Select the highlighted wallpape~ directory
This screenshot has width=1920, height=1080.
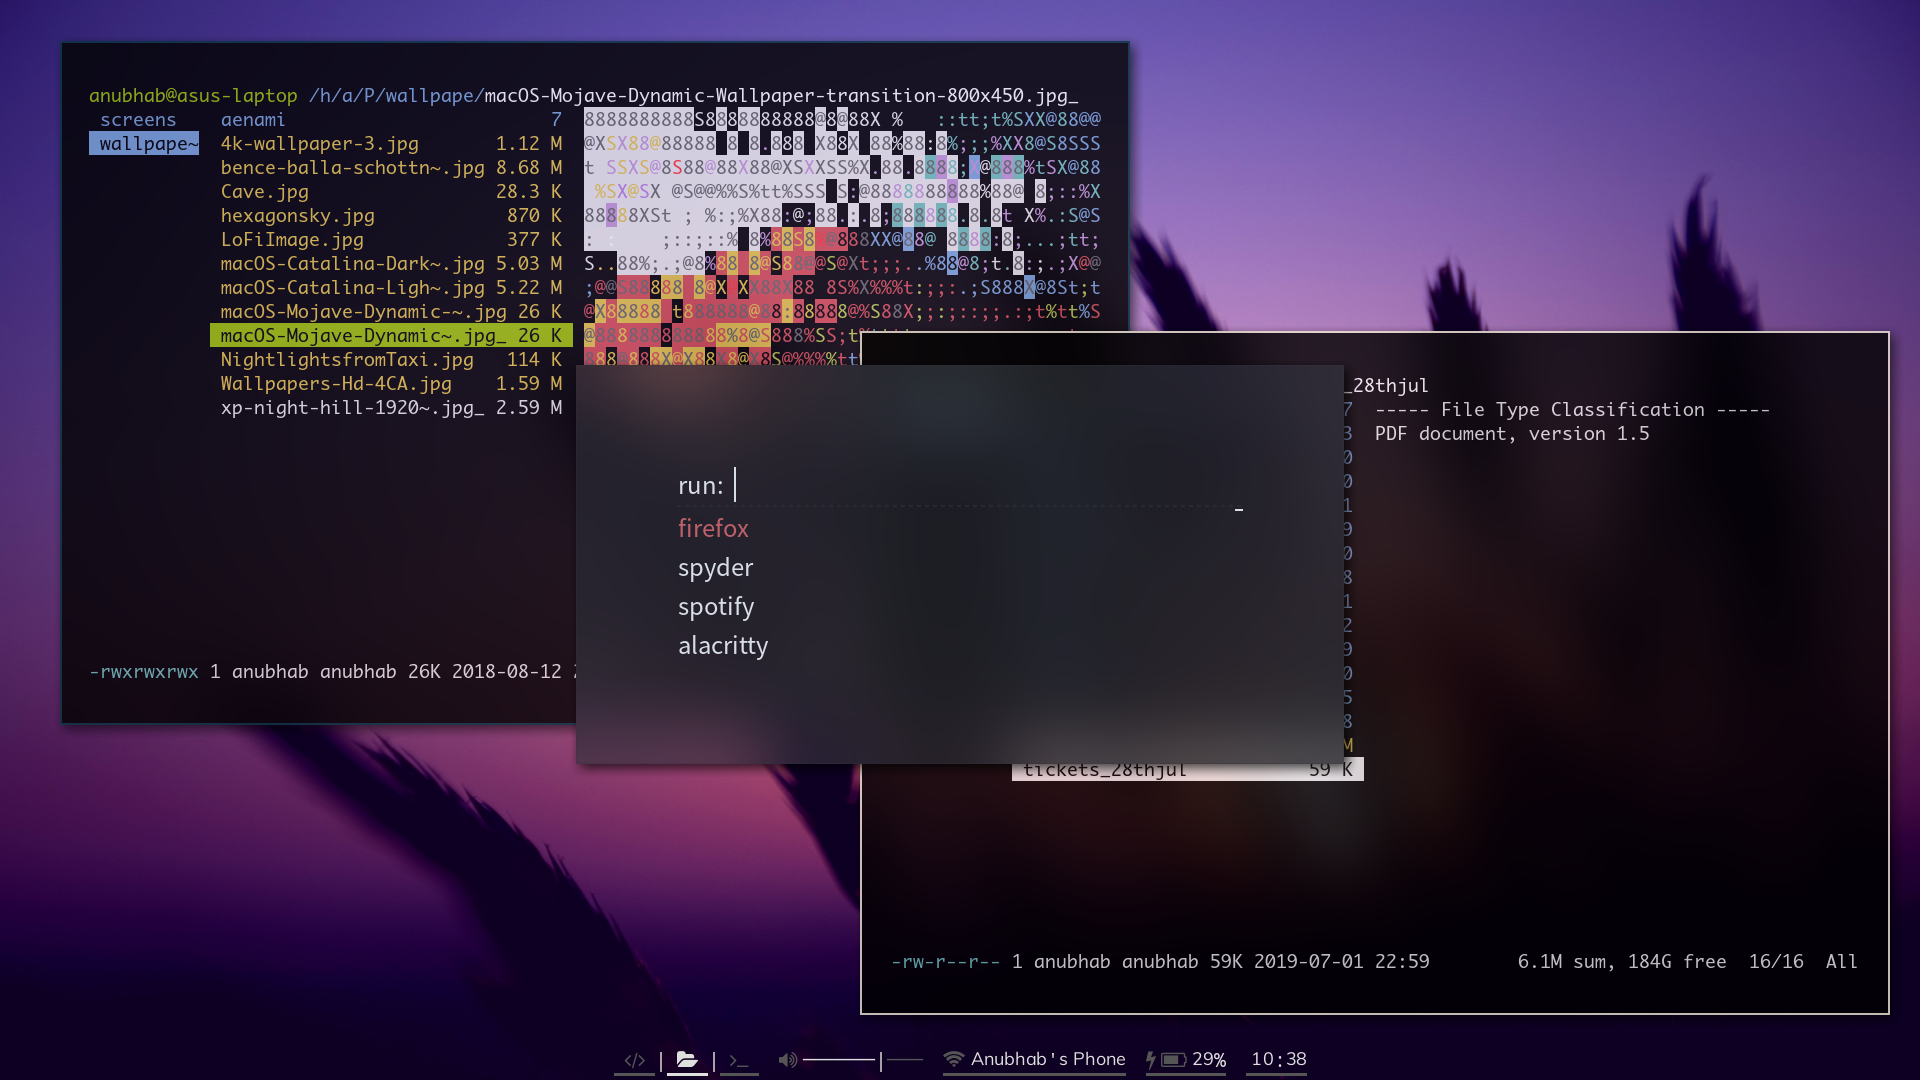144,144
